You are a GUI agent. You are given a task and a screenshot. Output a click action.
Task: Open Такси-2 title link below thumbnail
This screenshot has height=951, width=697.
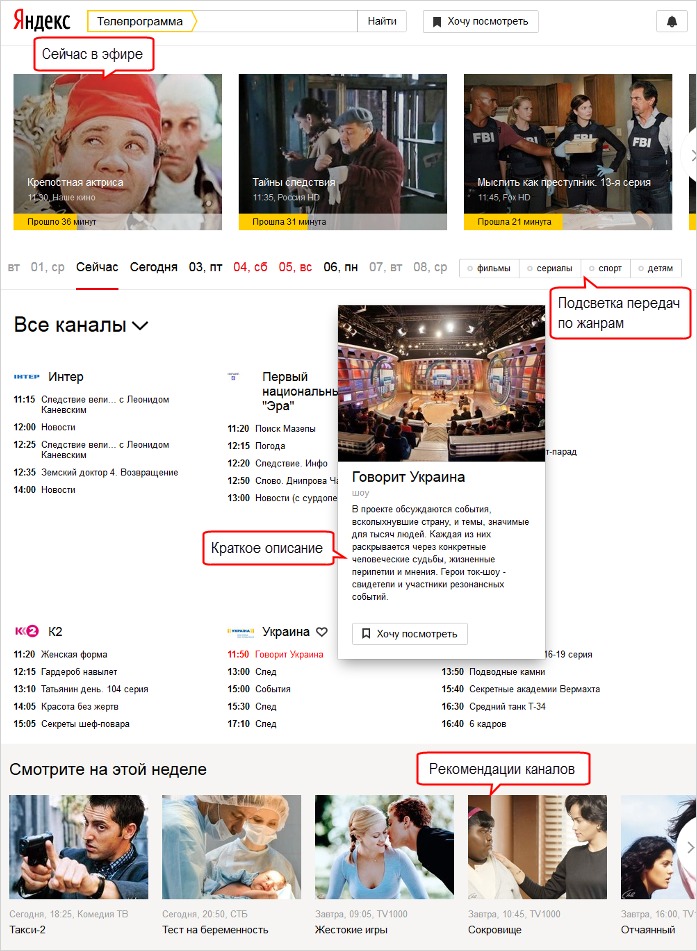coord(27,930)
